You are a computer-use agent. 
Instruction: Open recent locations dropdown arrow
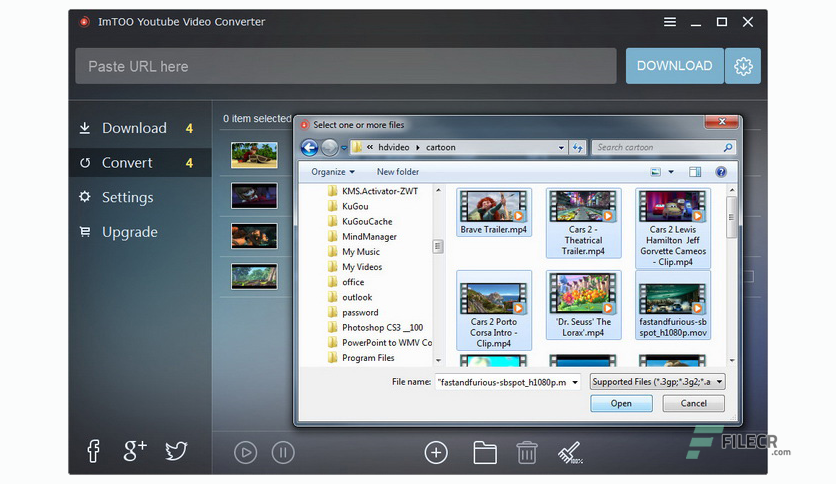(x=344, y=148)
